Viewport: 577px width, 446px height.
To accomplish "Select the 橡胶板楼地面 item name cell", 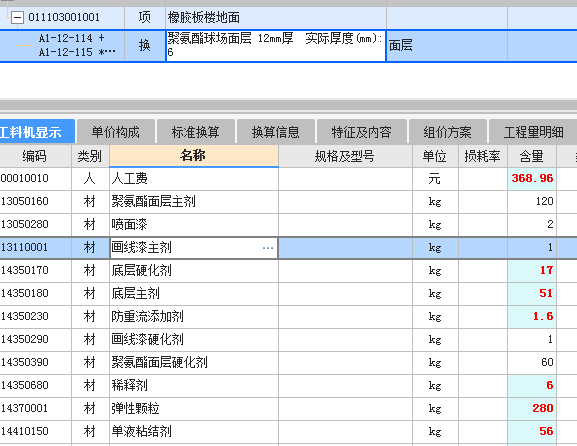I will coord(276,17).
